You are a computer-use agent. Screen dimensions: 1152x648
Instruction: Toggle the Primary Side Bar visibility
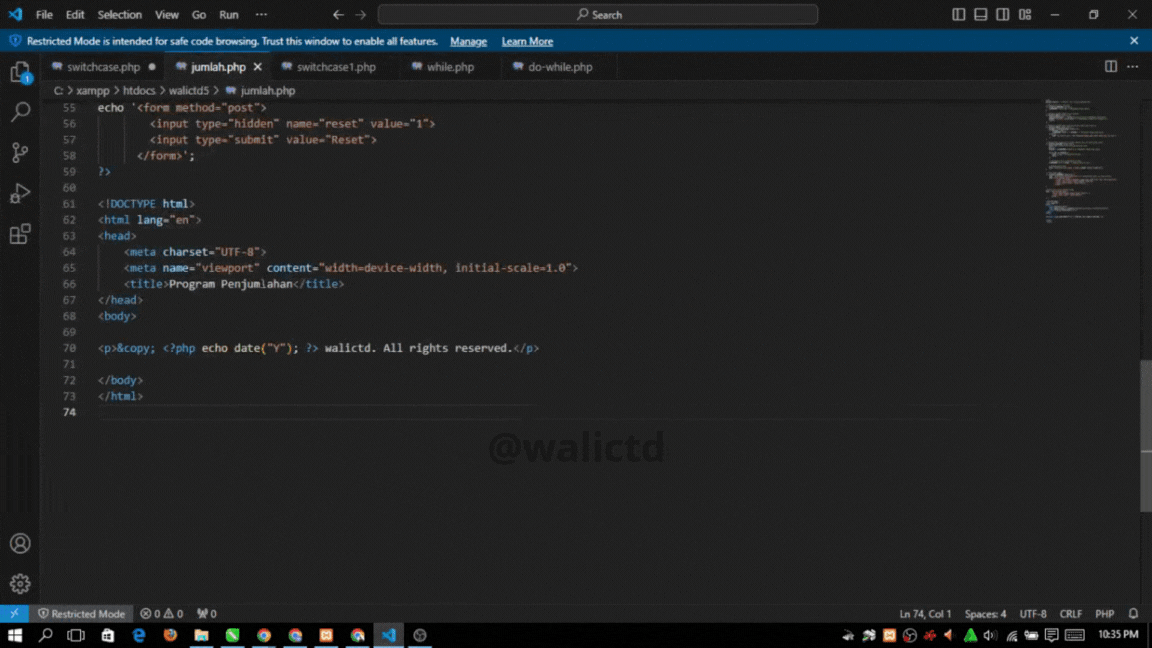point(957,14)
